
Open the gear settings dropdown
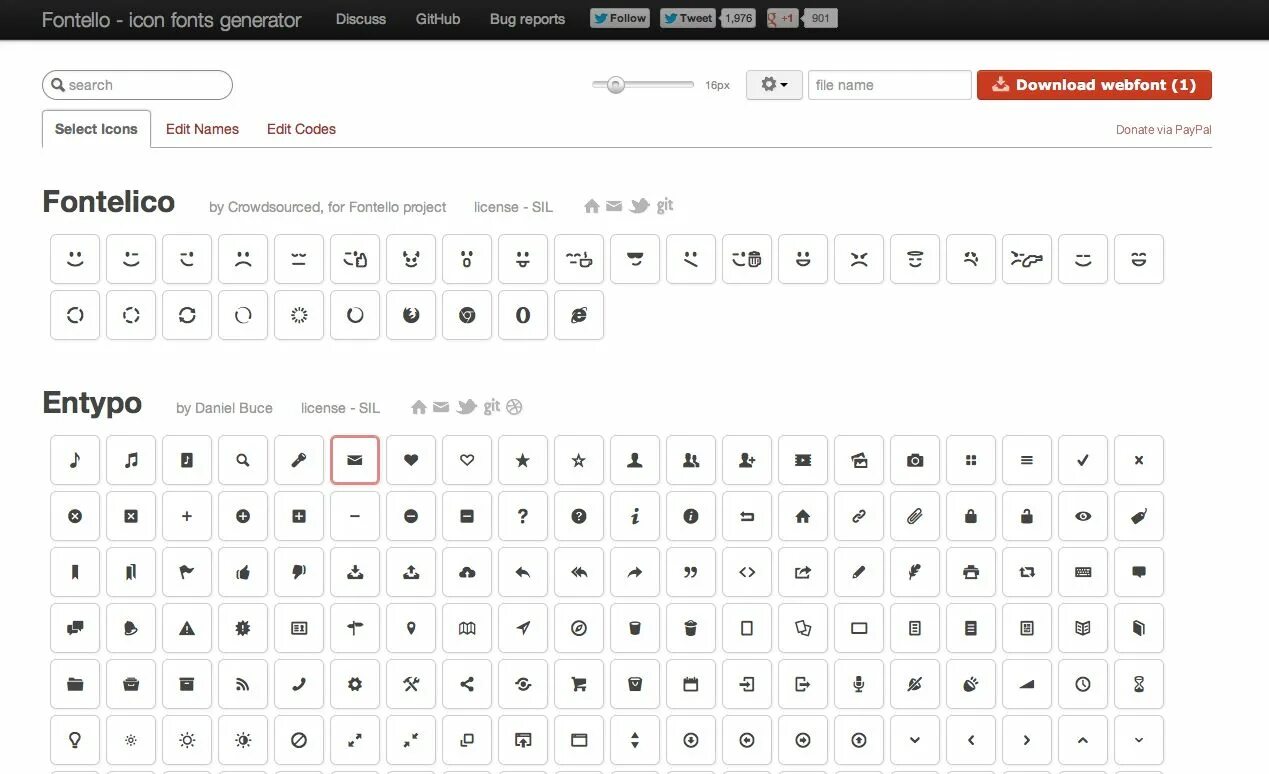pyautogui.click(x=774, y=85)
